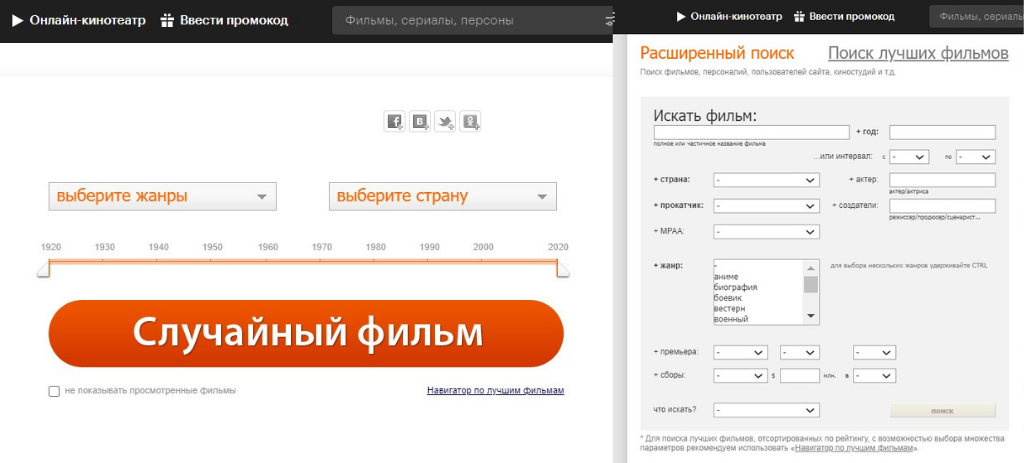1024x463 pixels.
Task: Tick не показывать просмотренные фильмы checkbox
Action: point(54,391)
